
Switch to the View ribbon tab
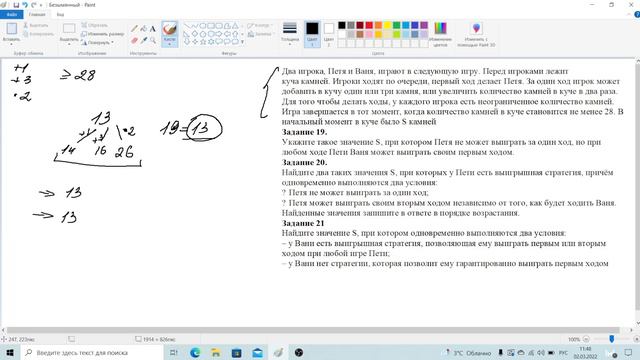click(60, 14)
